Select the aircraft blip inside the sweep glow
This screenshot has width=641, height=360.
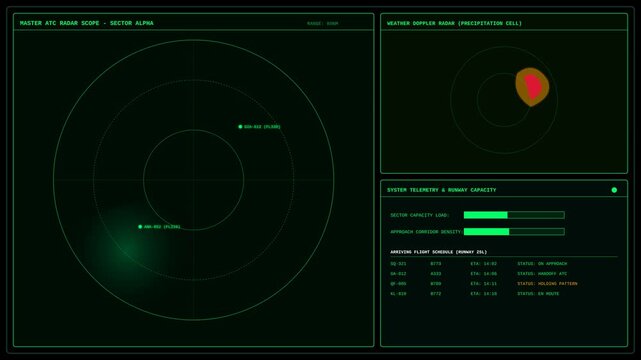[140, 227]
